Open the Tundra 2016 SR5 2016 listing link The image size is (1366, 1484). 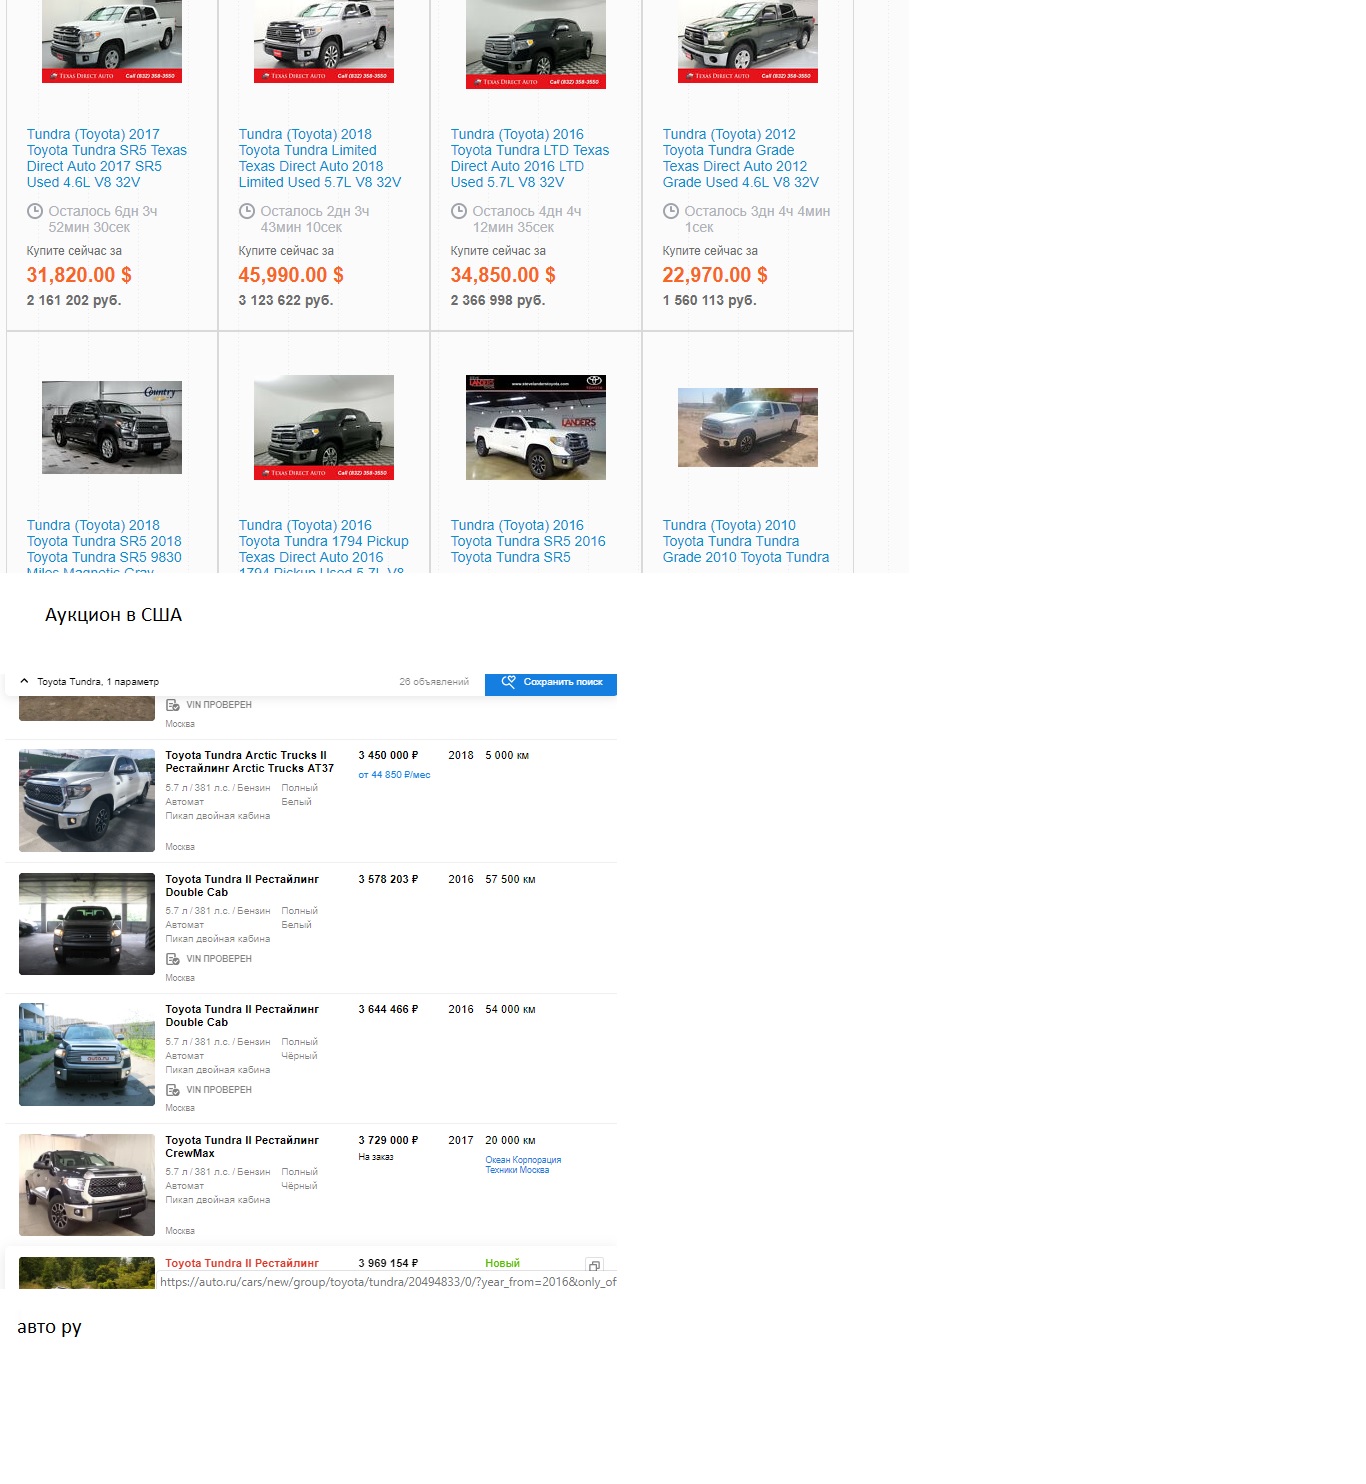point(528,541)
